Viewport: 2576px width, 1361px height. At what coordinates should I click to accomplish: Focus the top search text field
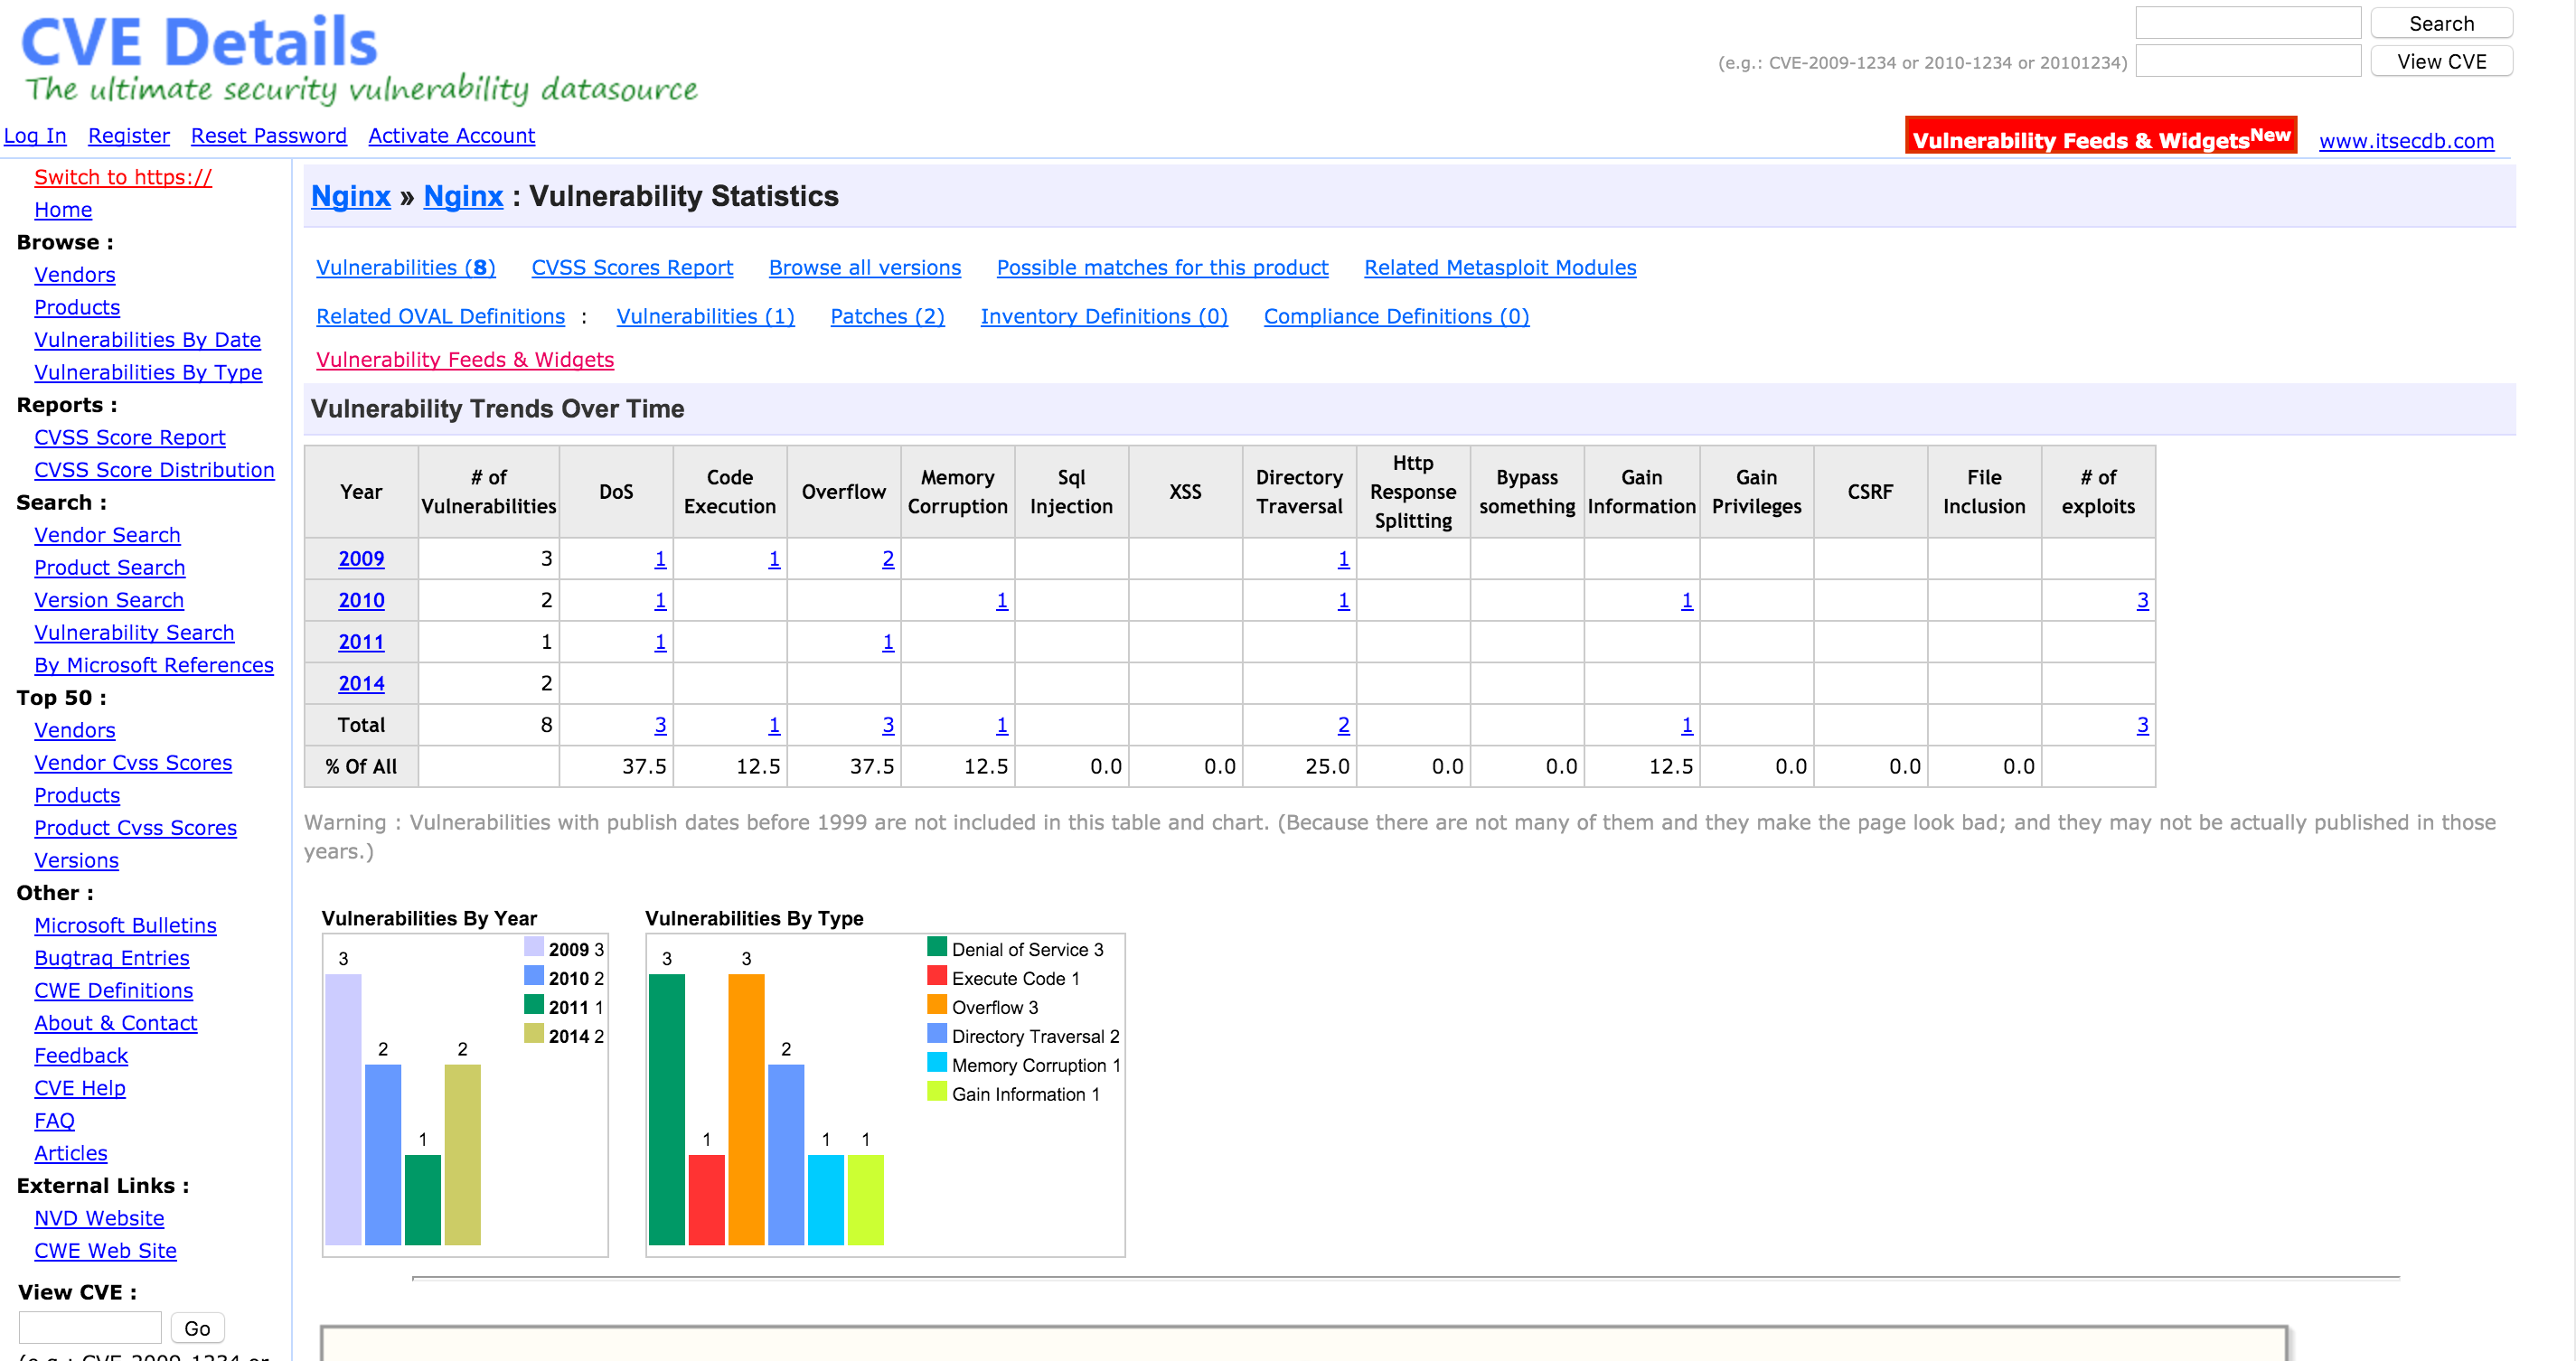[2247, 23]
